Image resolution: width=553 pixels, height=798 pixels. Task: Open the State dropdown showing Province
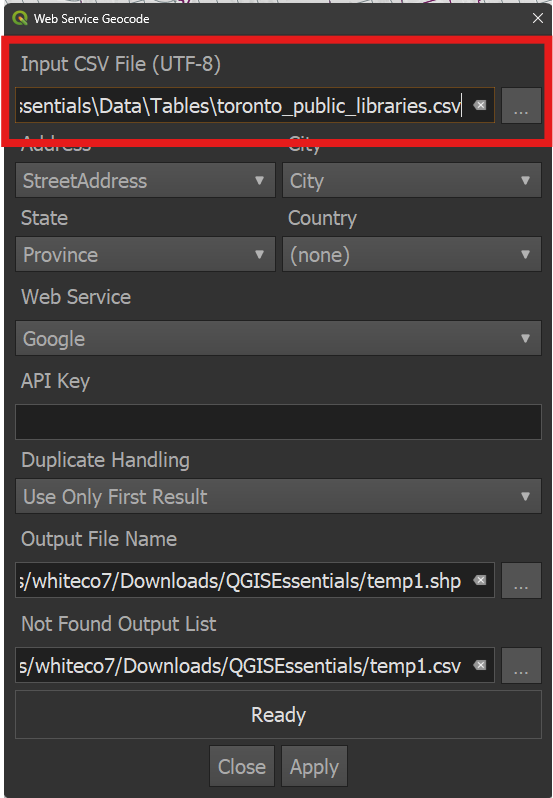[145, 254]
